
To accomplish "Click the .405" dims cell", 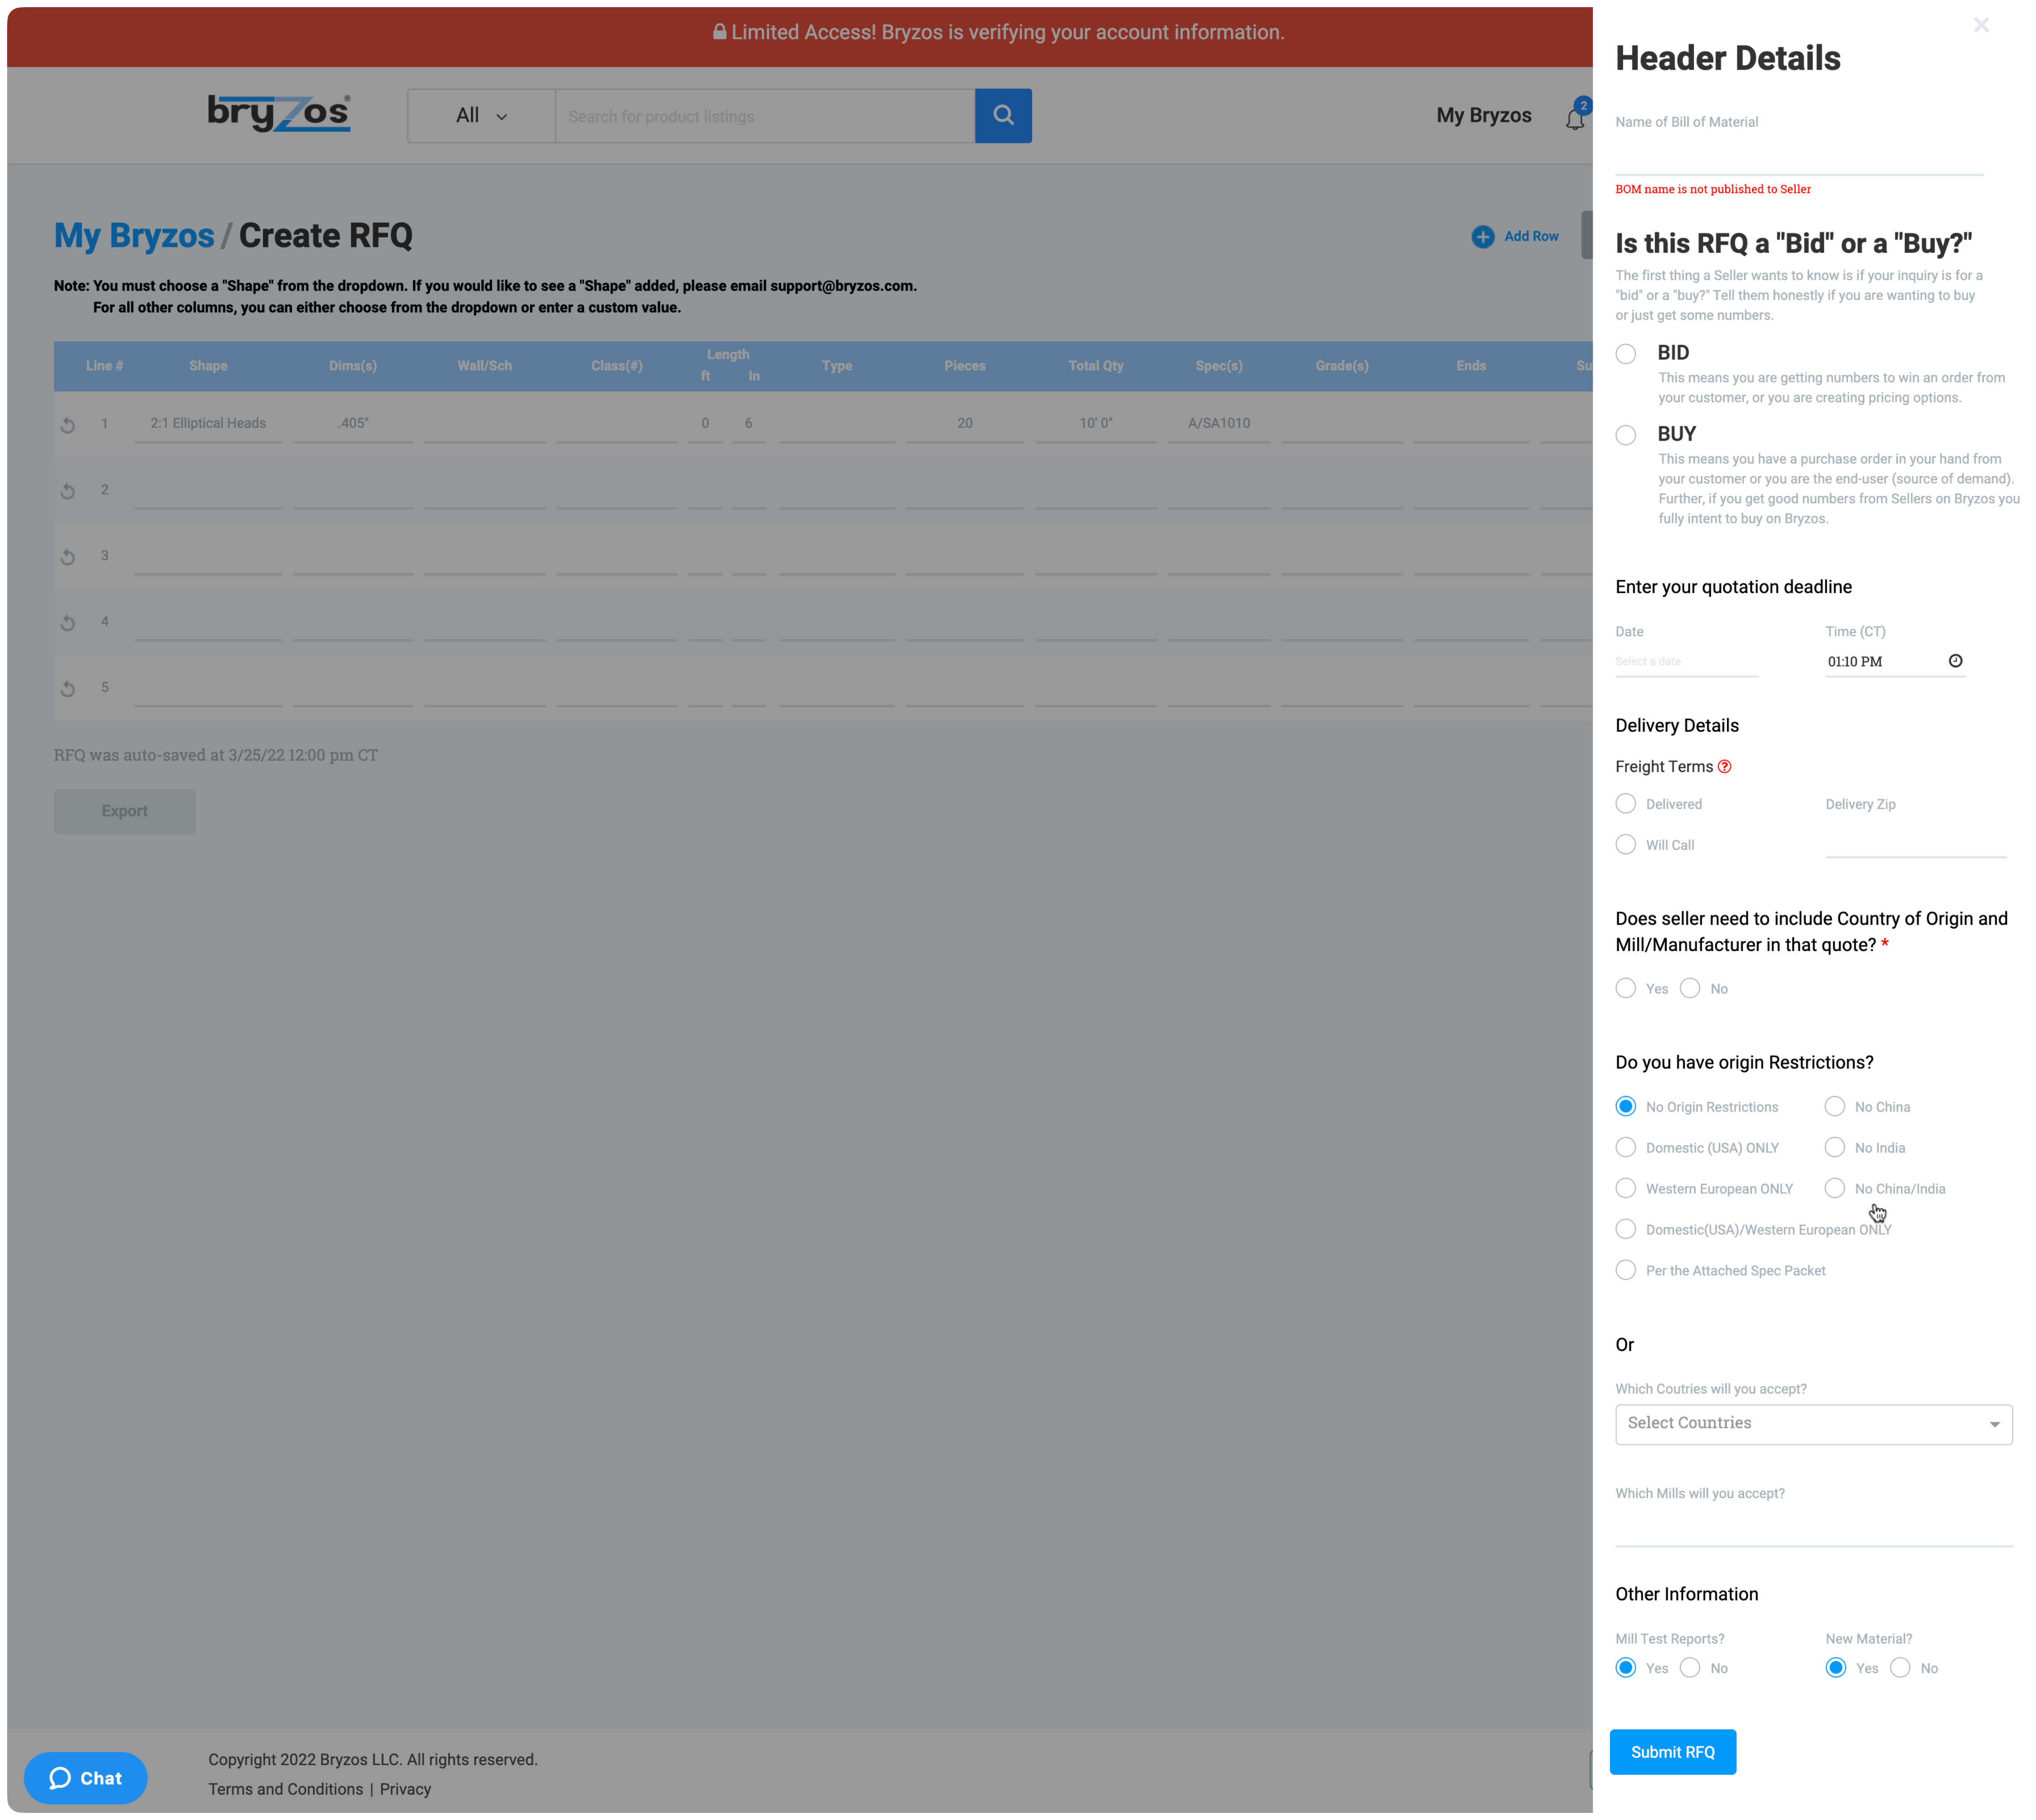I will click(x=353, y=424).
